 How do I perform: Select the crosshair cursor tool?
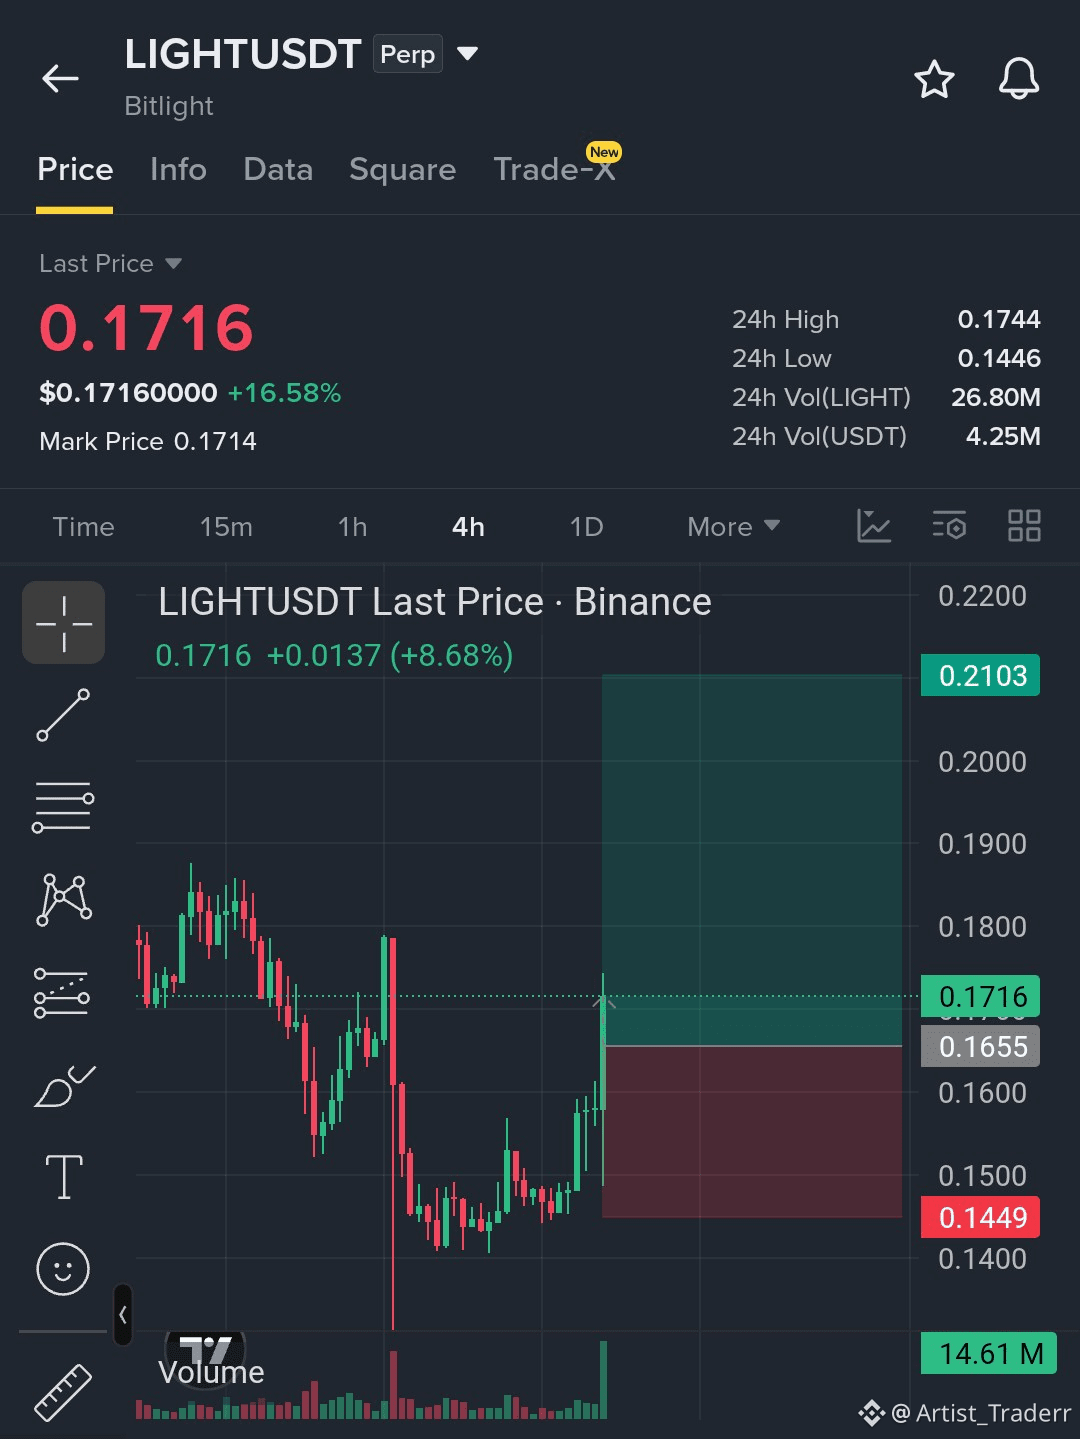[x=64, y=623]
